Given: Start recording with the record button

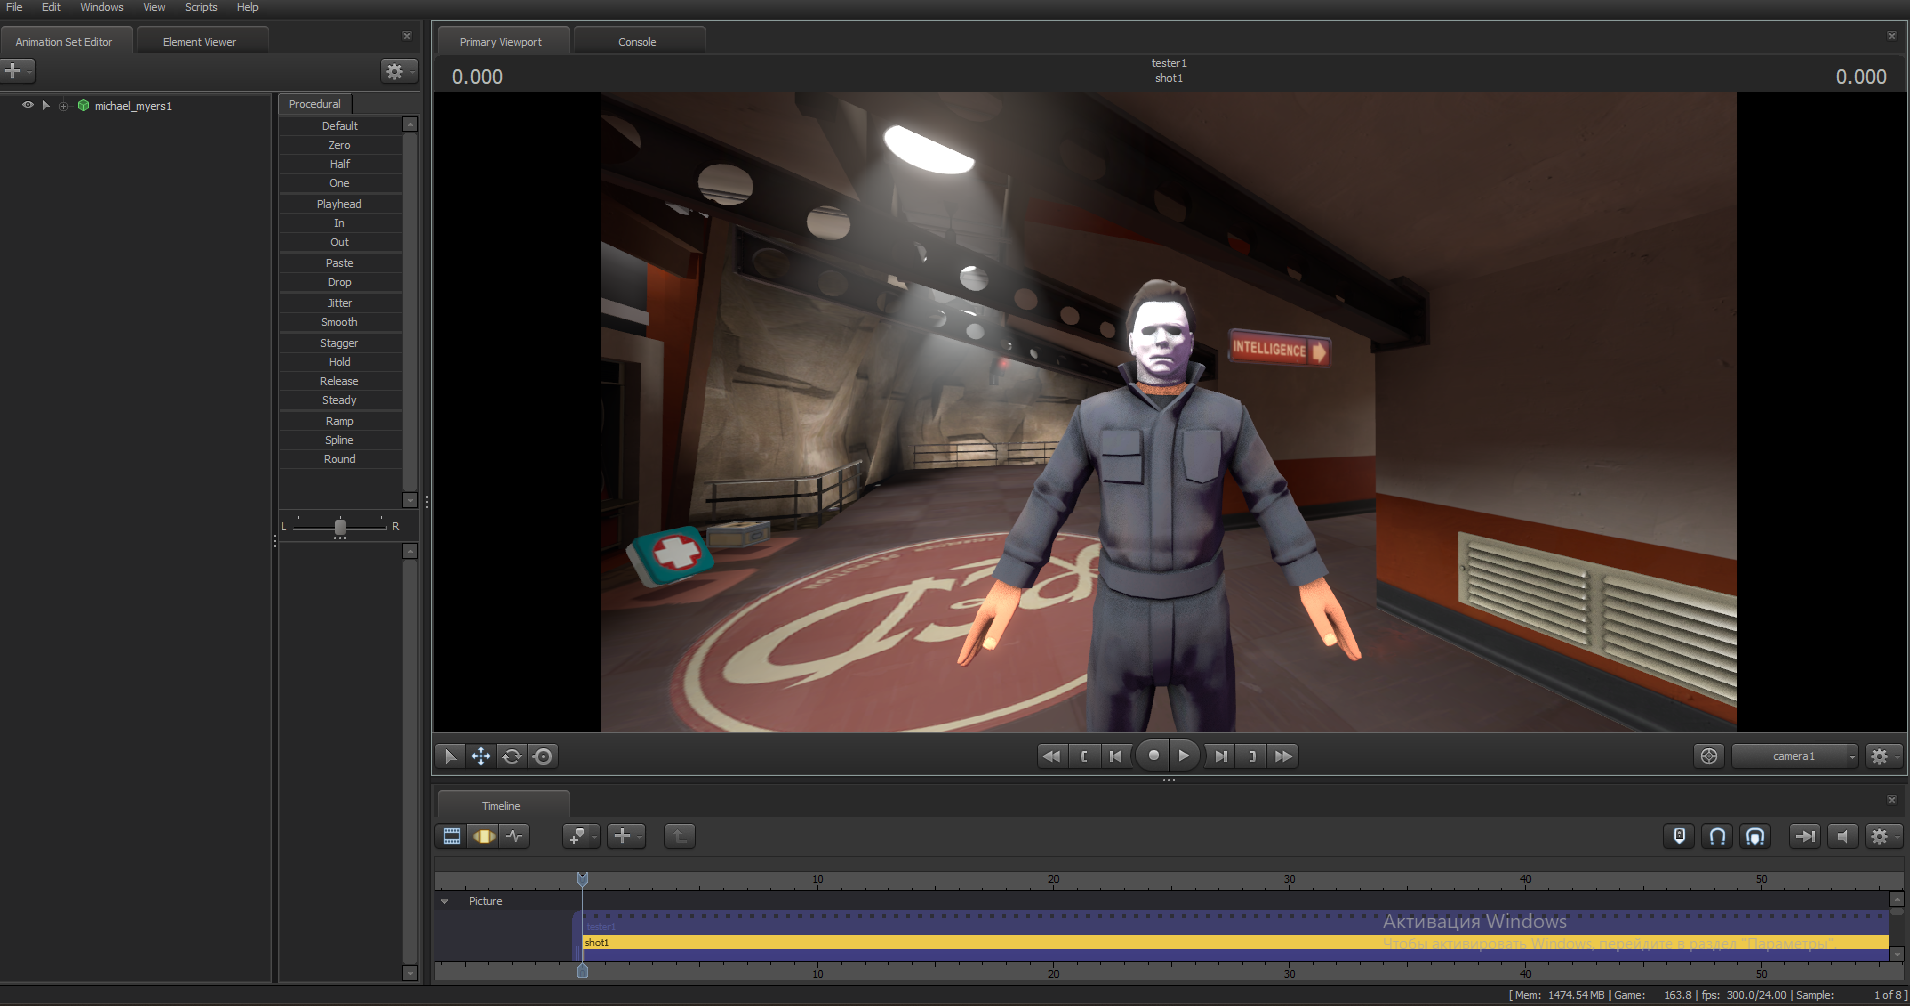Looking at the screenshot, I should pyautogui.click(x=1153, y=756).
